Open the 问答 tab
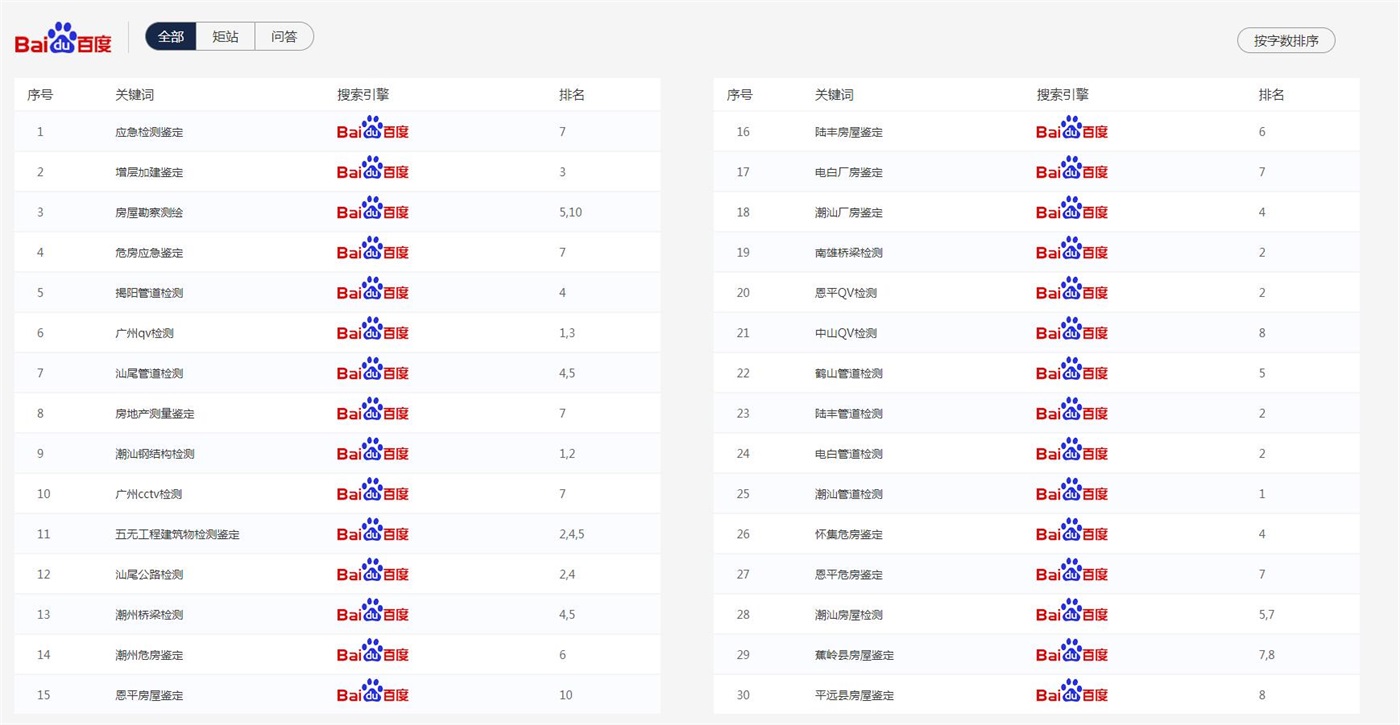Image resolution: width=1400 pixels, height=725 pixels. point(284,37)
